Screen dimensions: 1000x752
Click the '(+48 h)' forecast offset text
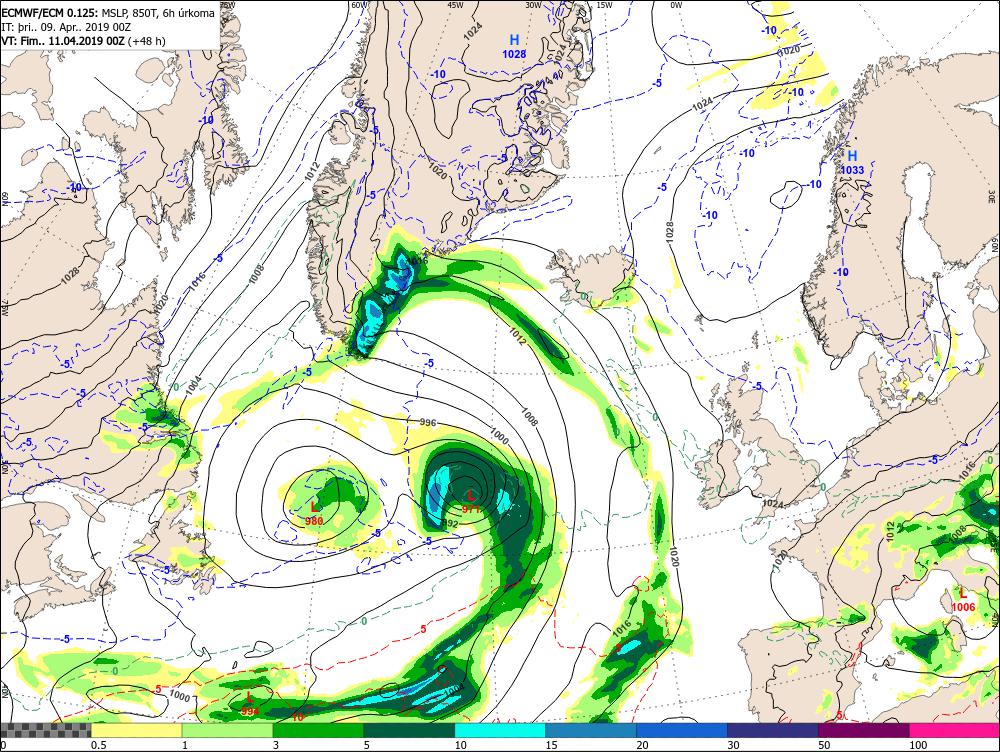147,41
